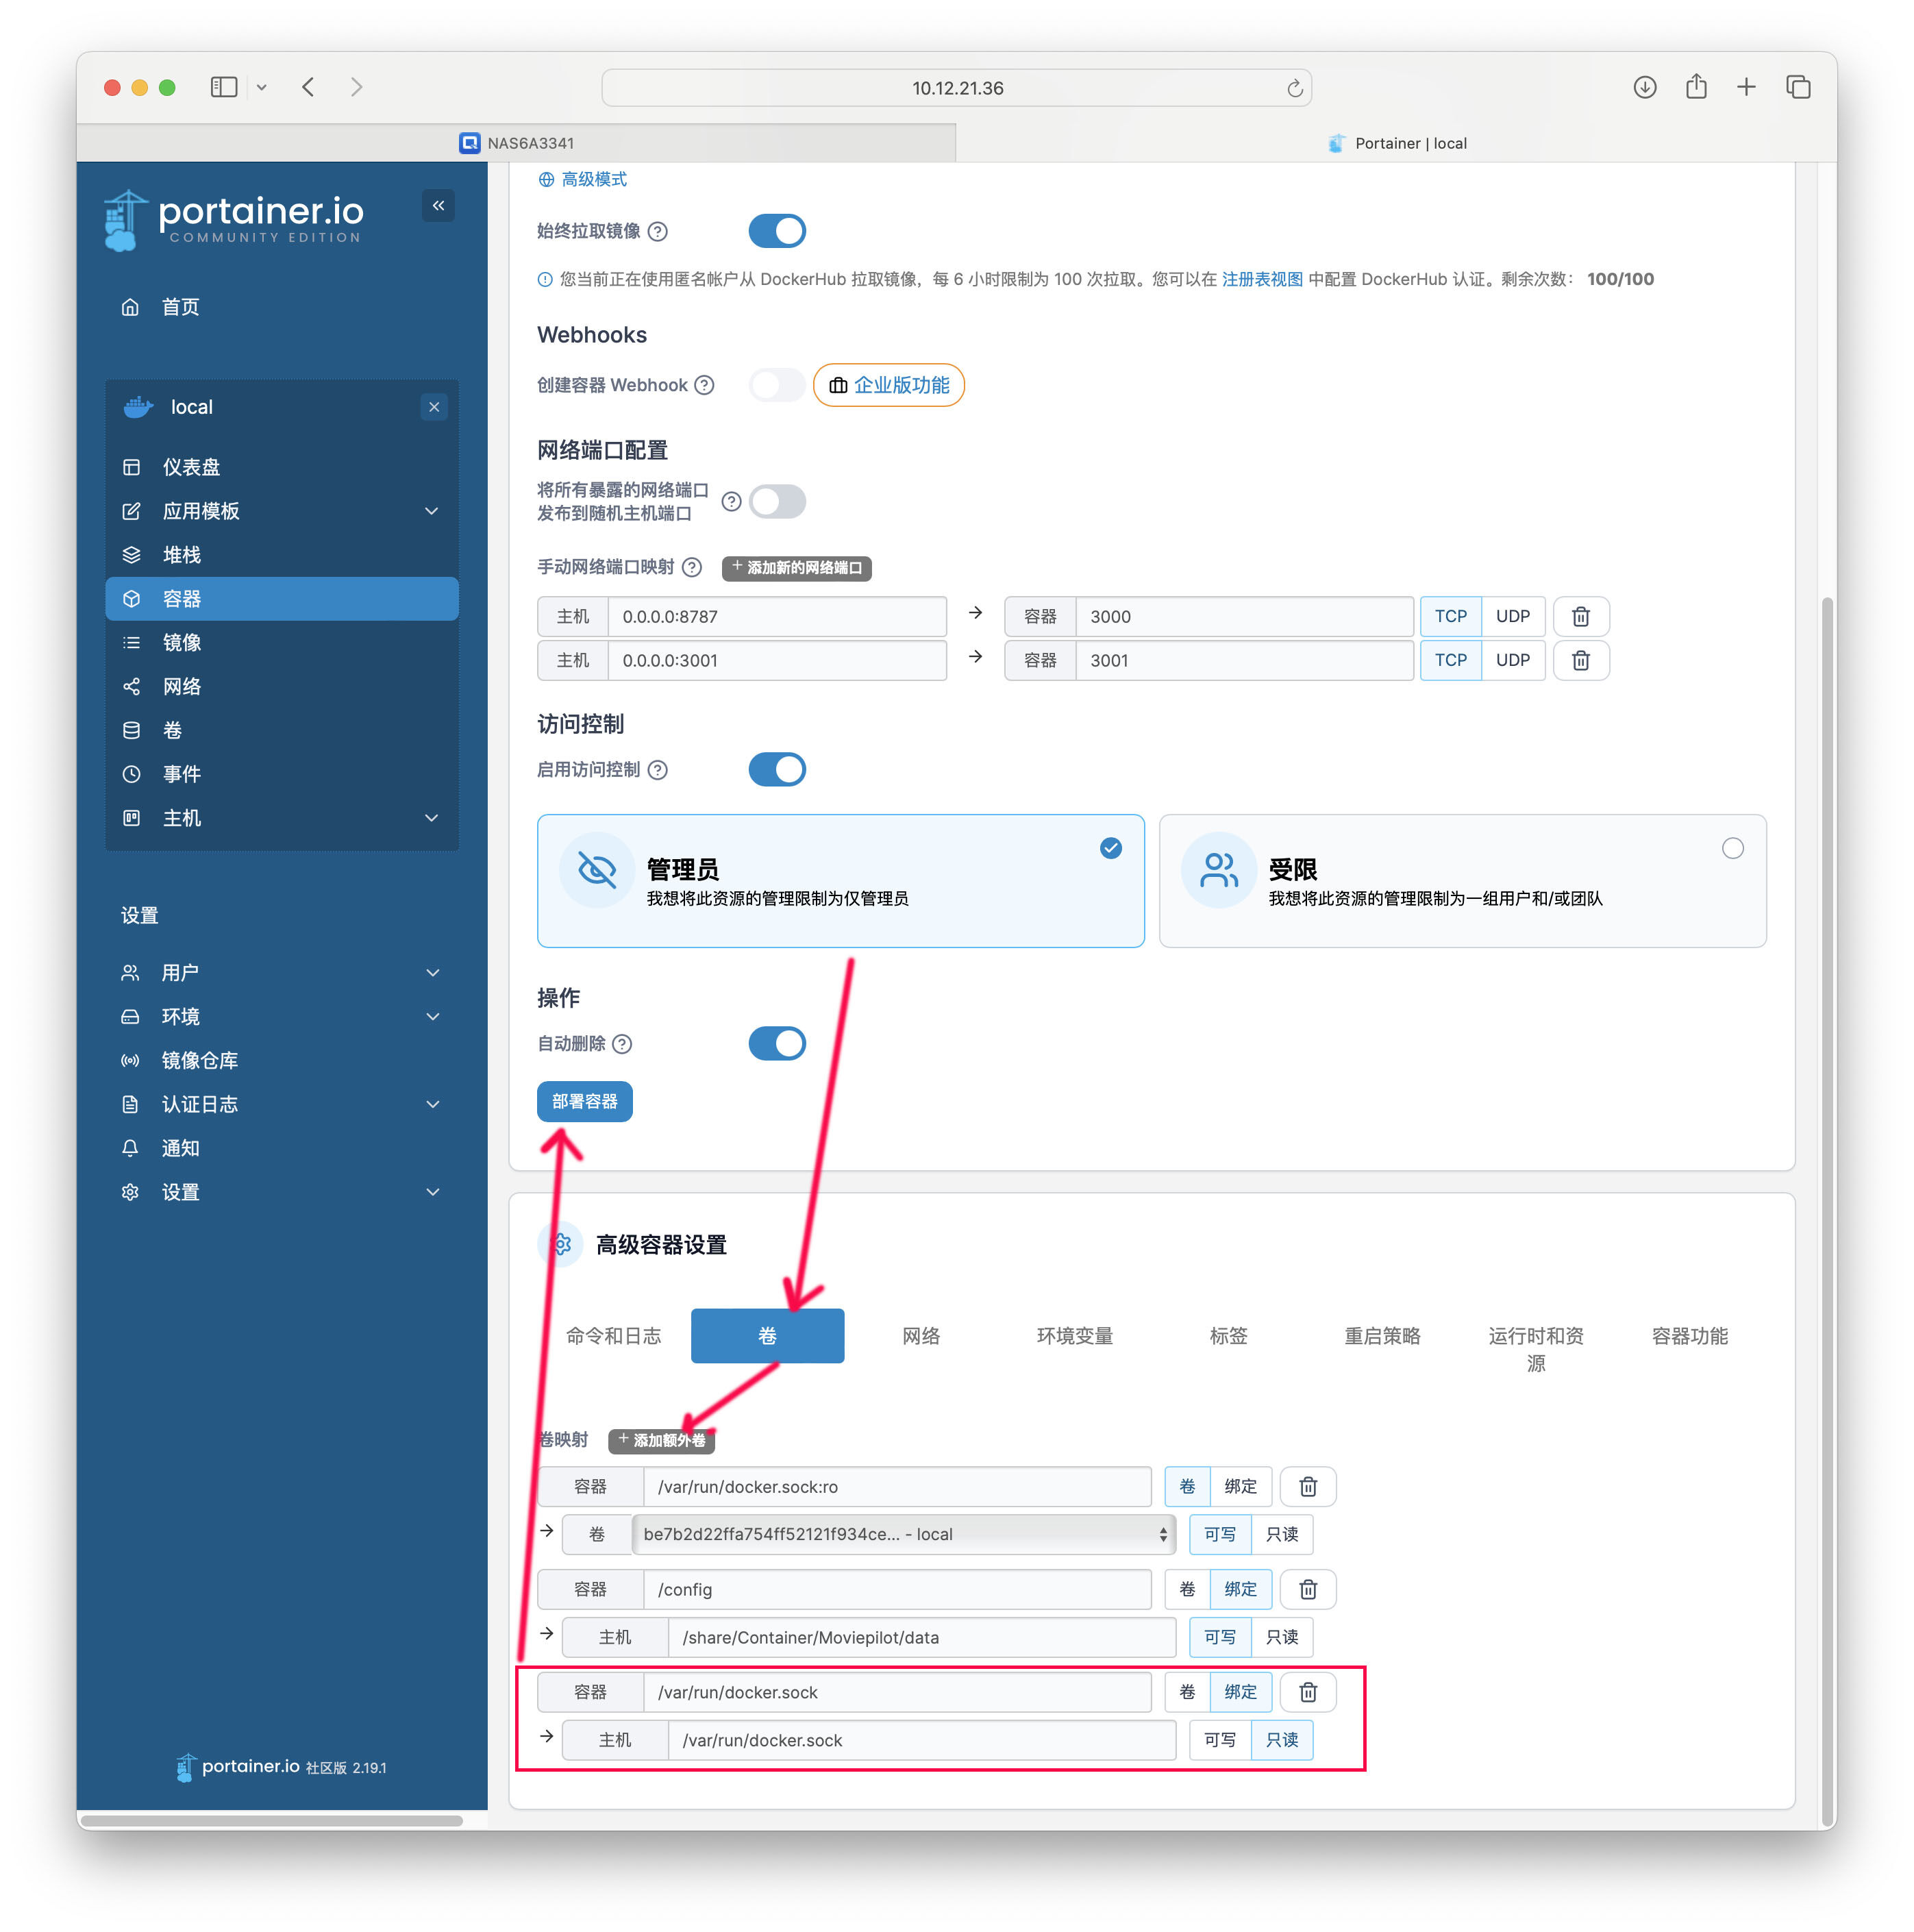Open the volume dropdown be7b2d22ffa... - local
The height and width of the screenshot is (1932, 1914).
[x=903, y=1535]
